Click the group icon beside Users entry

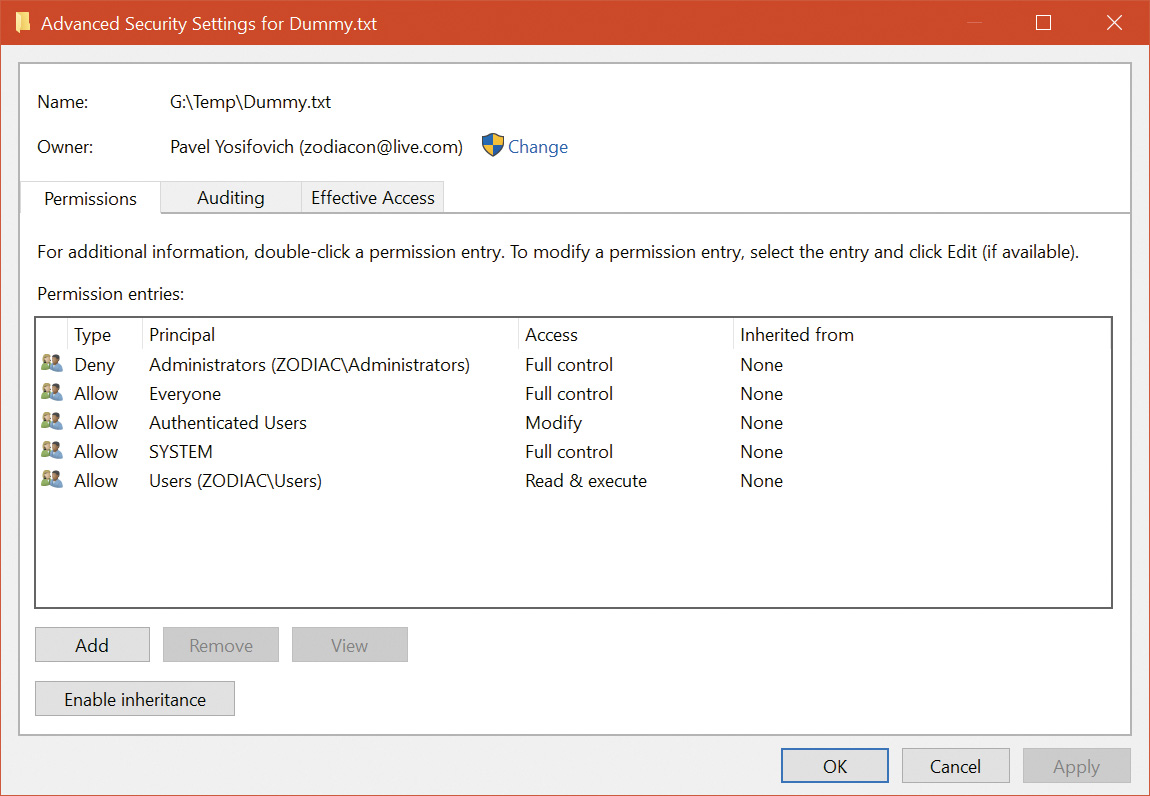52,480
